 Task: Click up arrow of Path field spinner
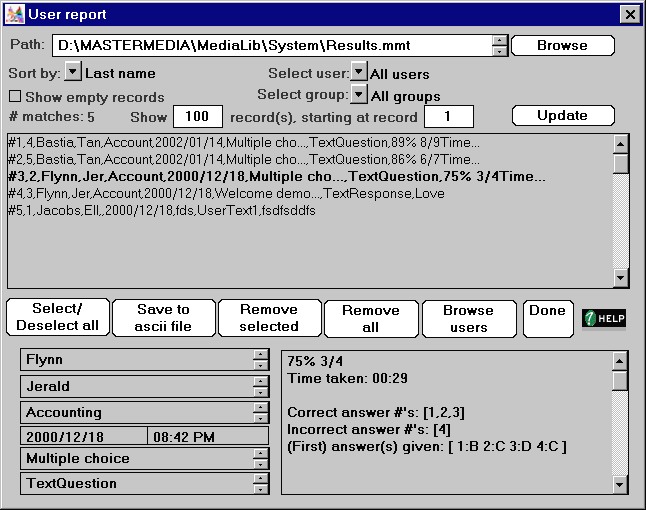click(499, 40)
